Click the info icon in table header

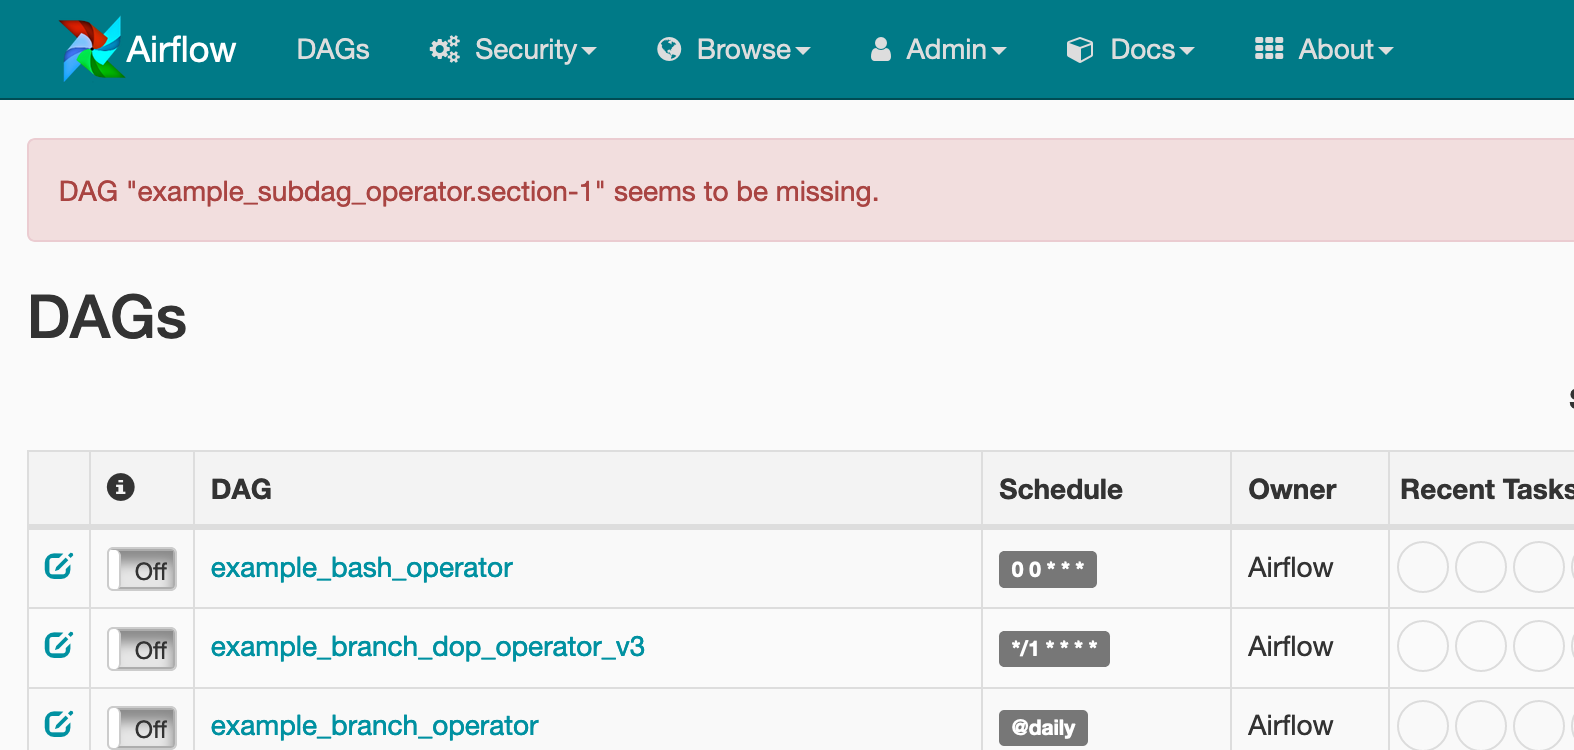tap(121, 487)
